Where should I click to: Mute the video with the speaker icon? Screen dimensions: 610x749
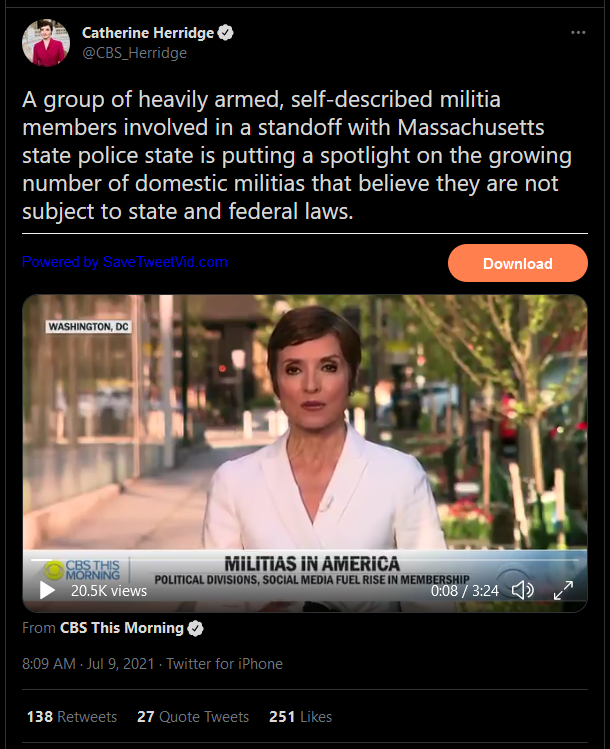523,590
